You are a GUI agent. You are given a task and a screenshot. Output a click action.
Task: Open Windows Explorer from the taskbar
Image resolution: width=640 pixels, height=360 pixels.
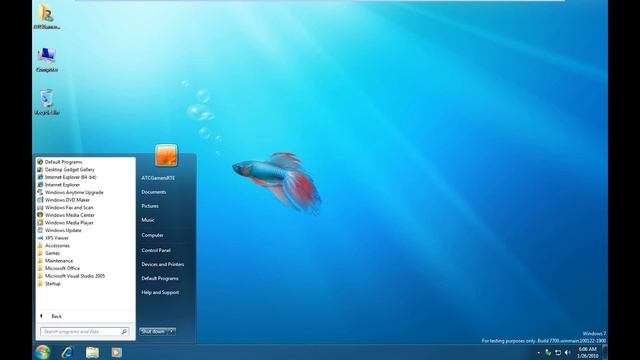92,352
